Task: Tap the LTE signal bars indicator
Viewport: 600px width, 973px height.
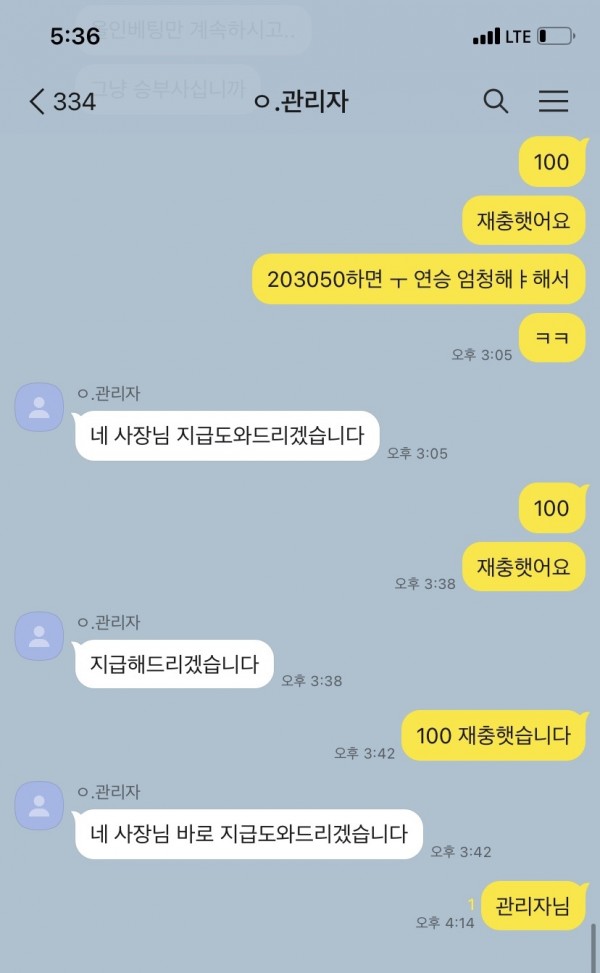Action: pos(486,37)
